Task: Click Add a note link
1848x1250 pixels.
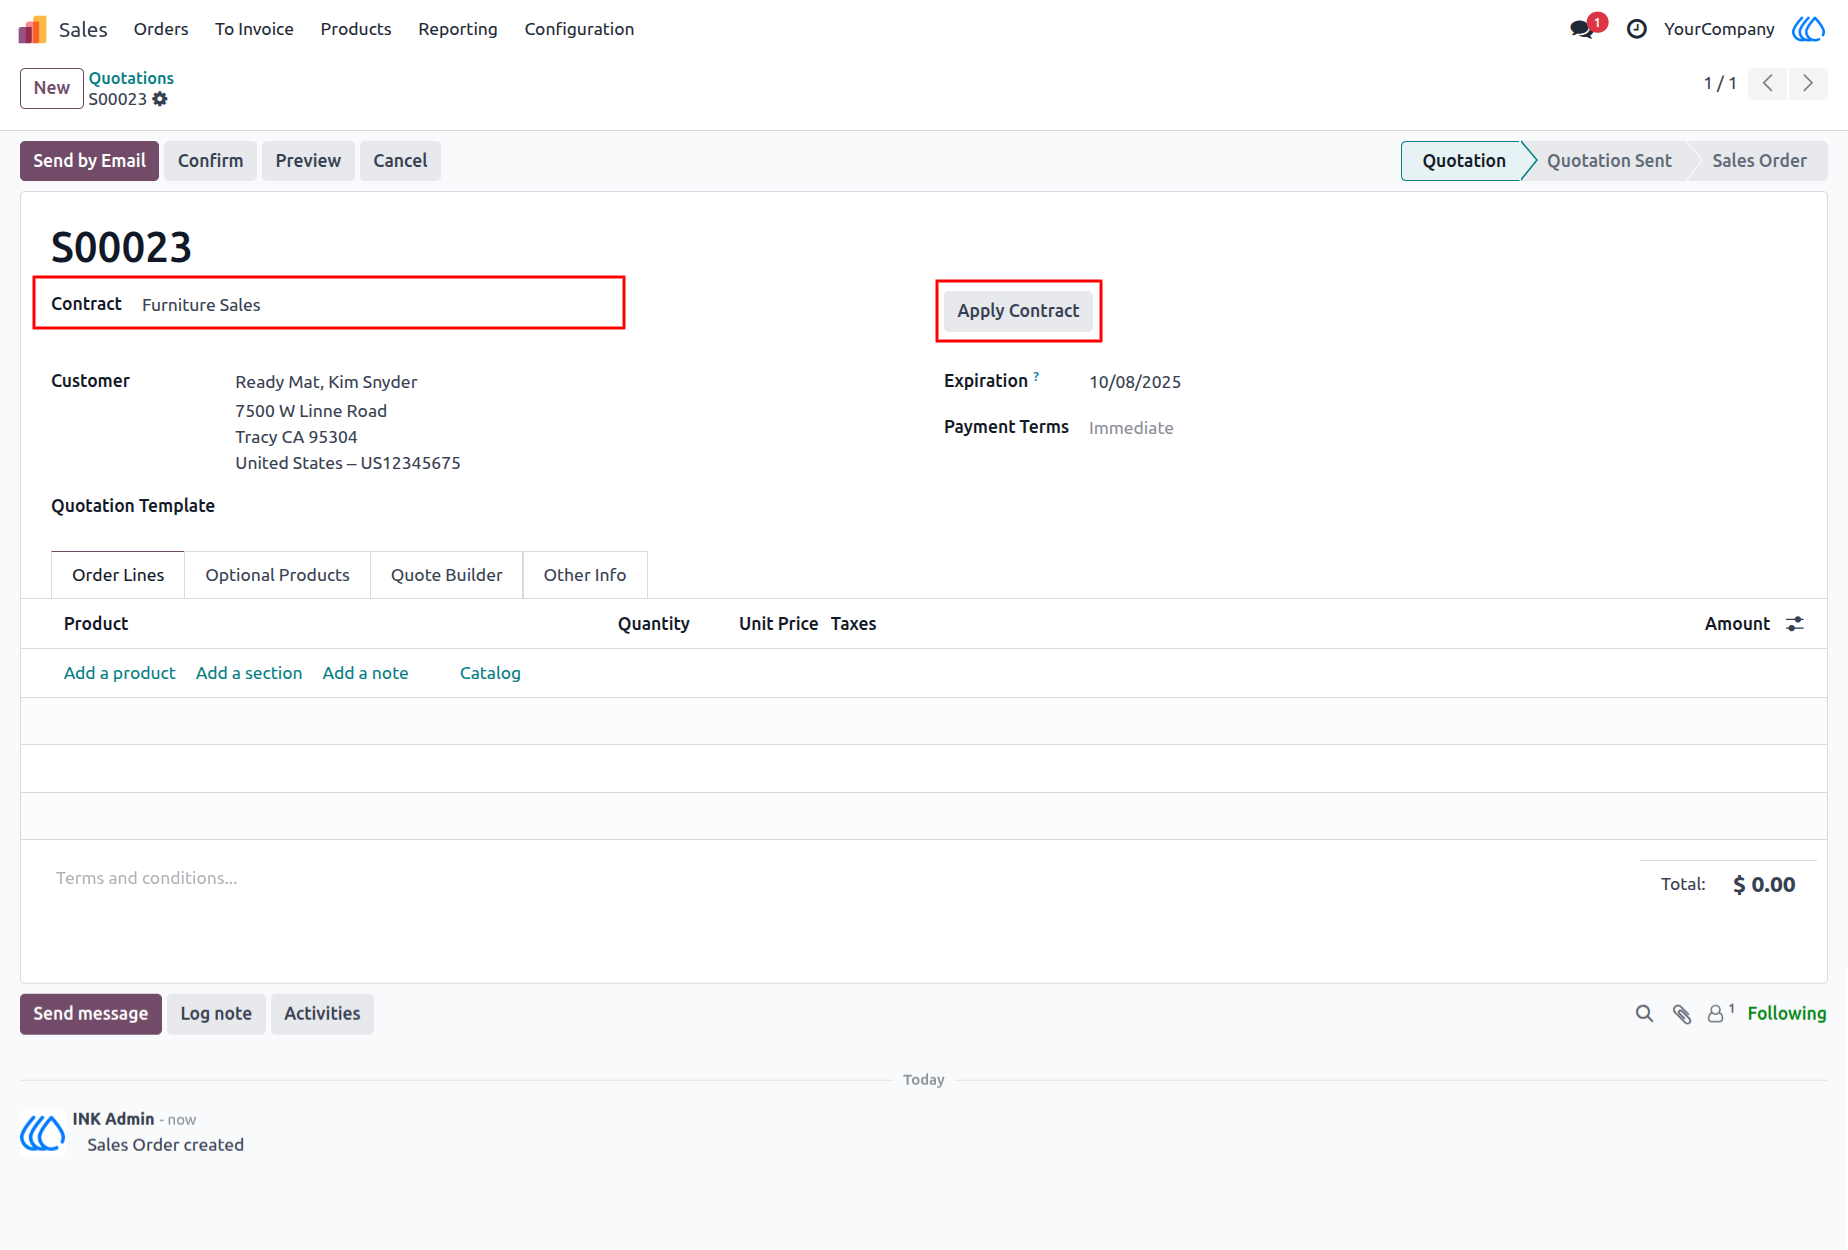Action: (x=365, y=673)
